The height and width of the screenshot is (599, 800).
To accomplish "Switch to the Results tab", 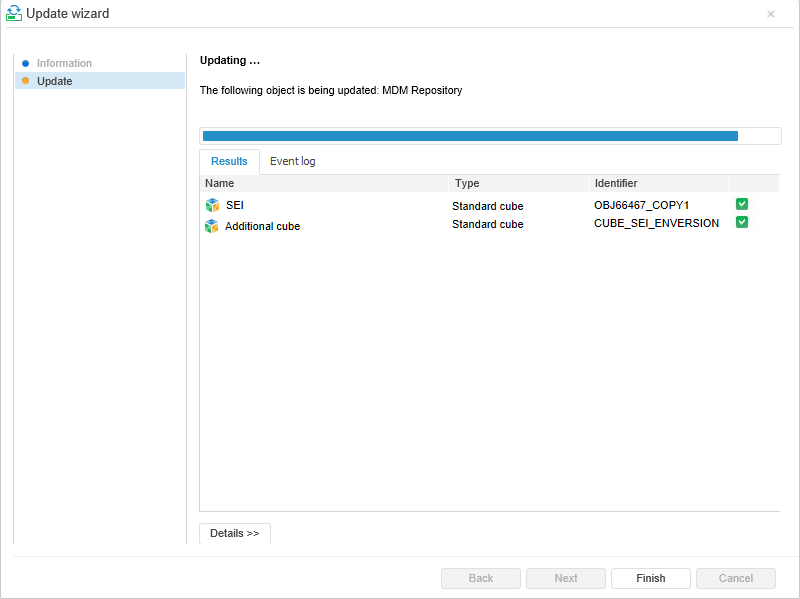I will pos(229,161).
